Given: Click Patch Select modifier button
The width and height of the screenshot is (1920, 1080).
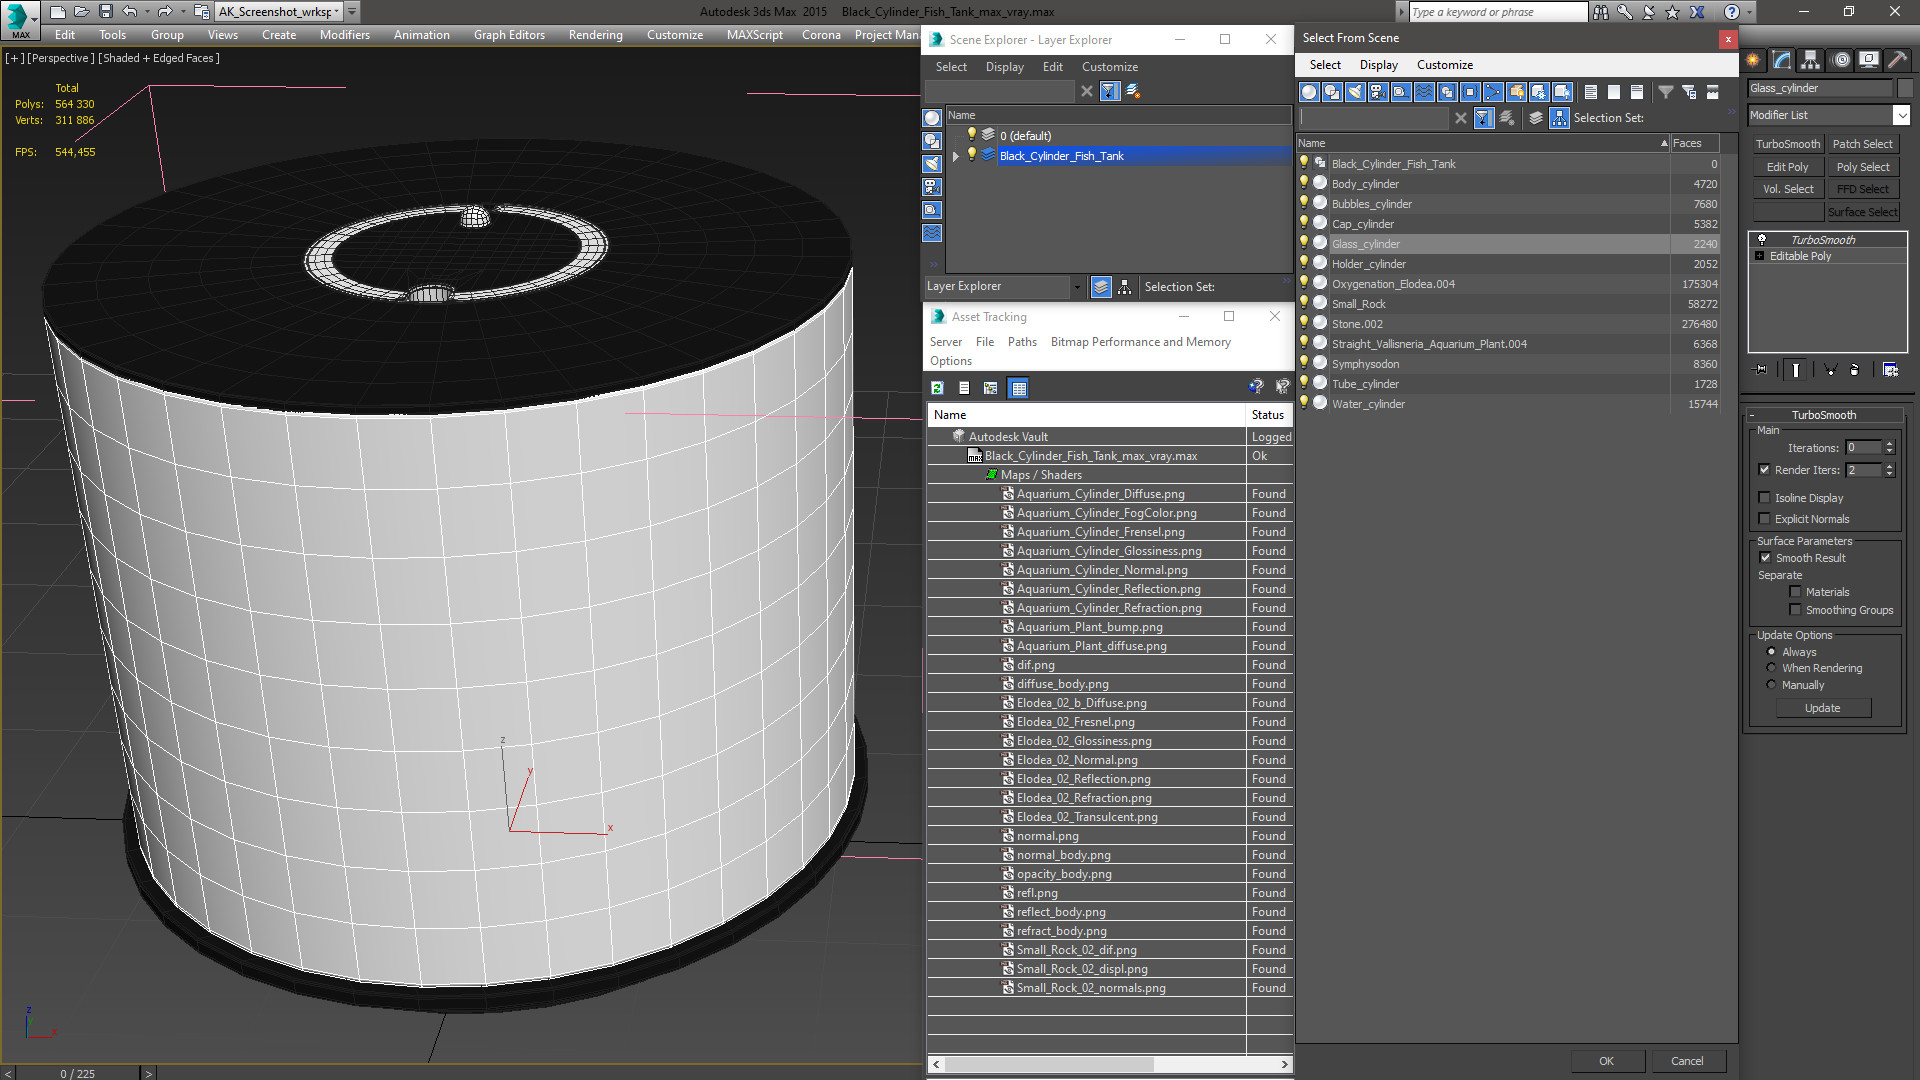Looking at the screenshot, I should pyautogui.click(x=1862, y=144).
